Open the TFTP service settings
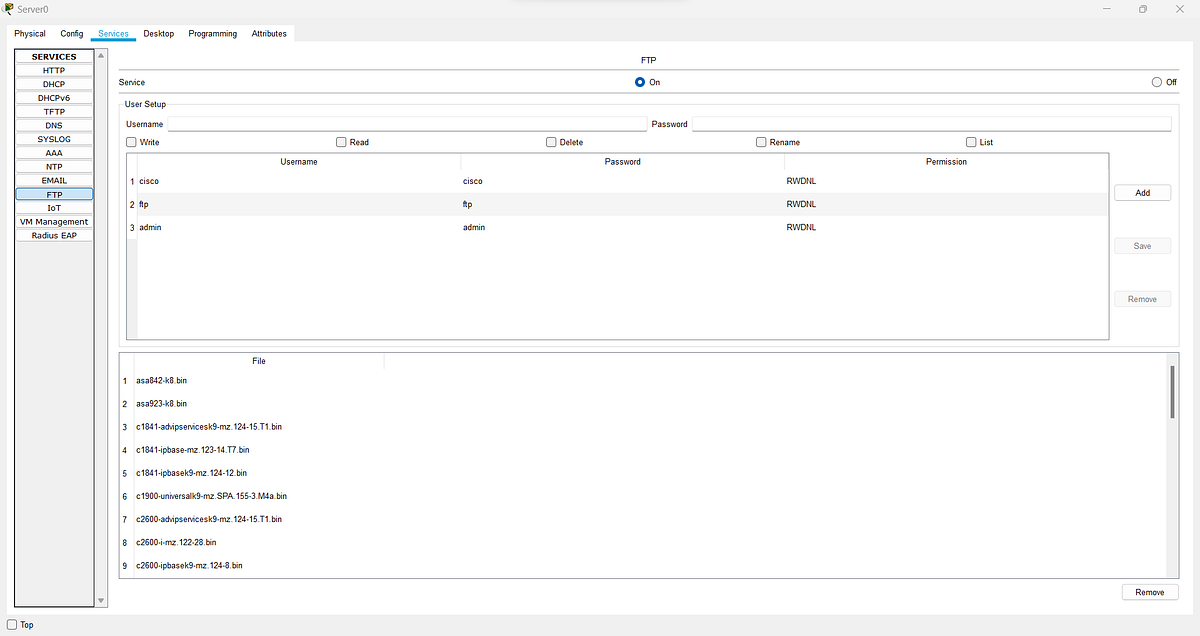The height and width of the screenshot is (636, 1200). (53, 111)
